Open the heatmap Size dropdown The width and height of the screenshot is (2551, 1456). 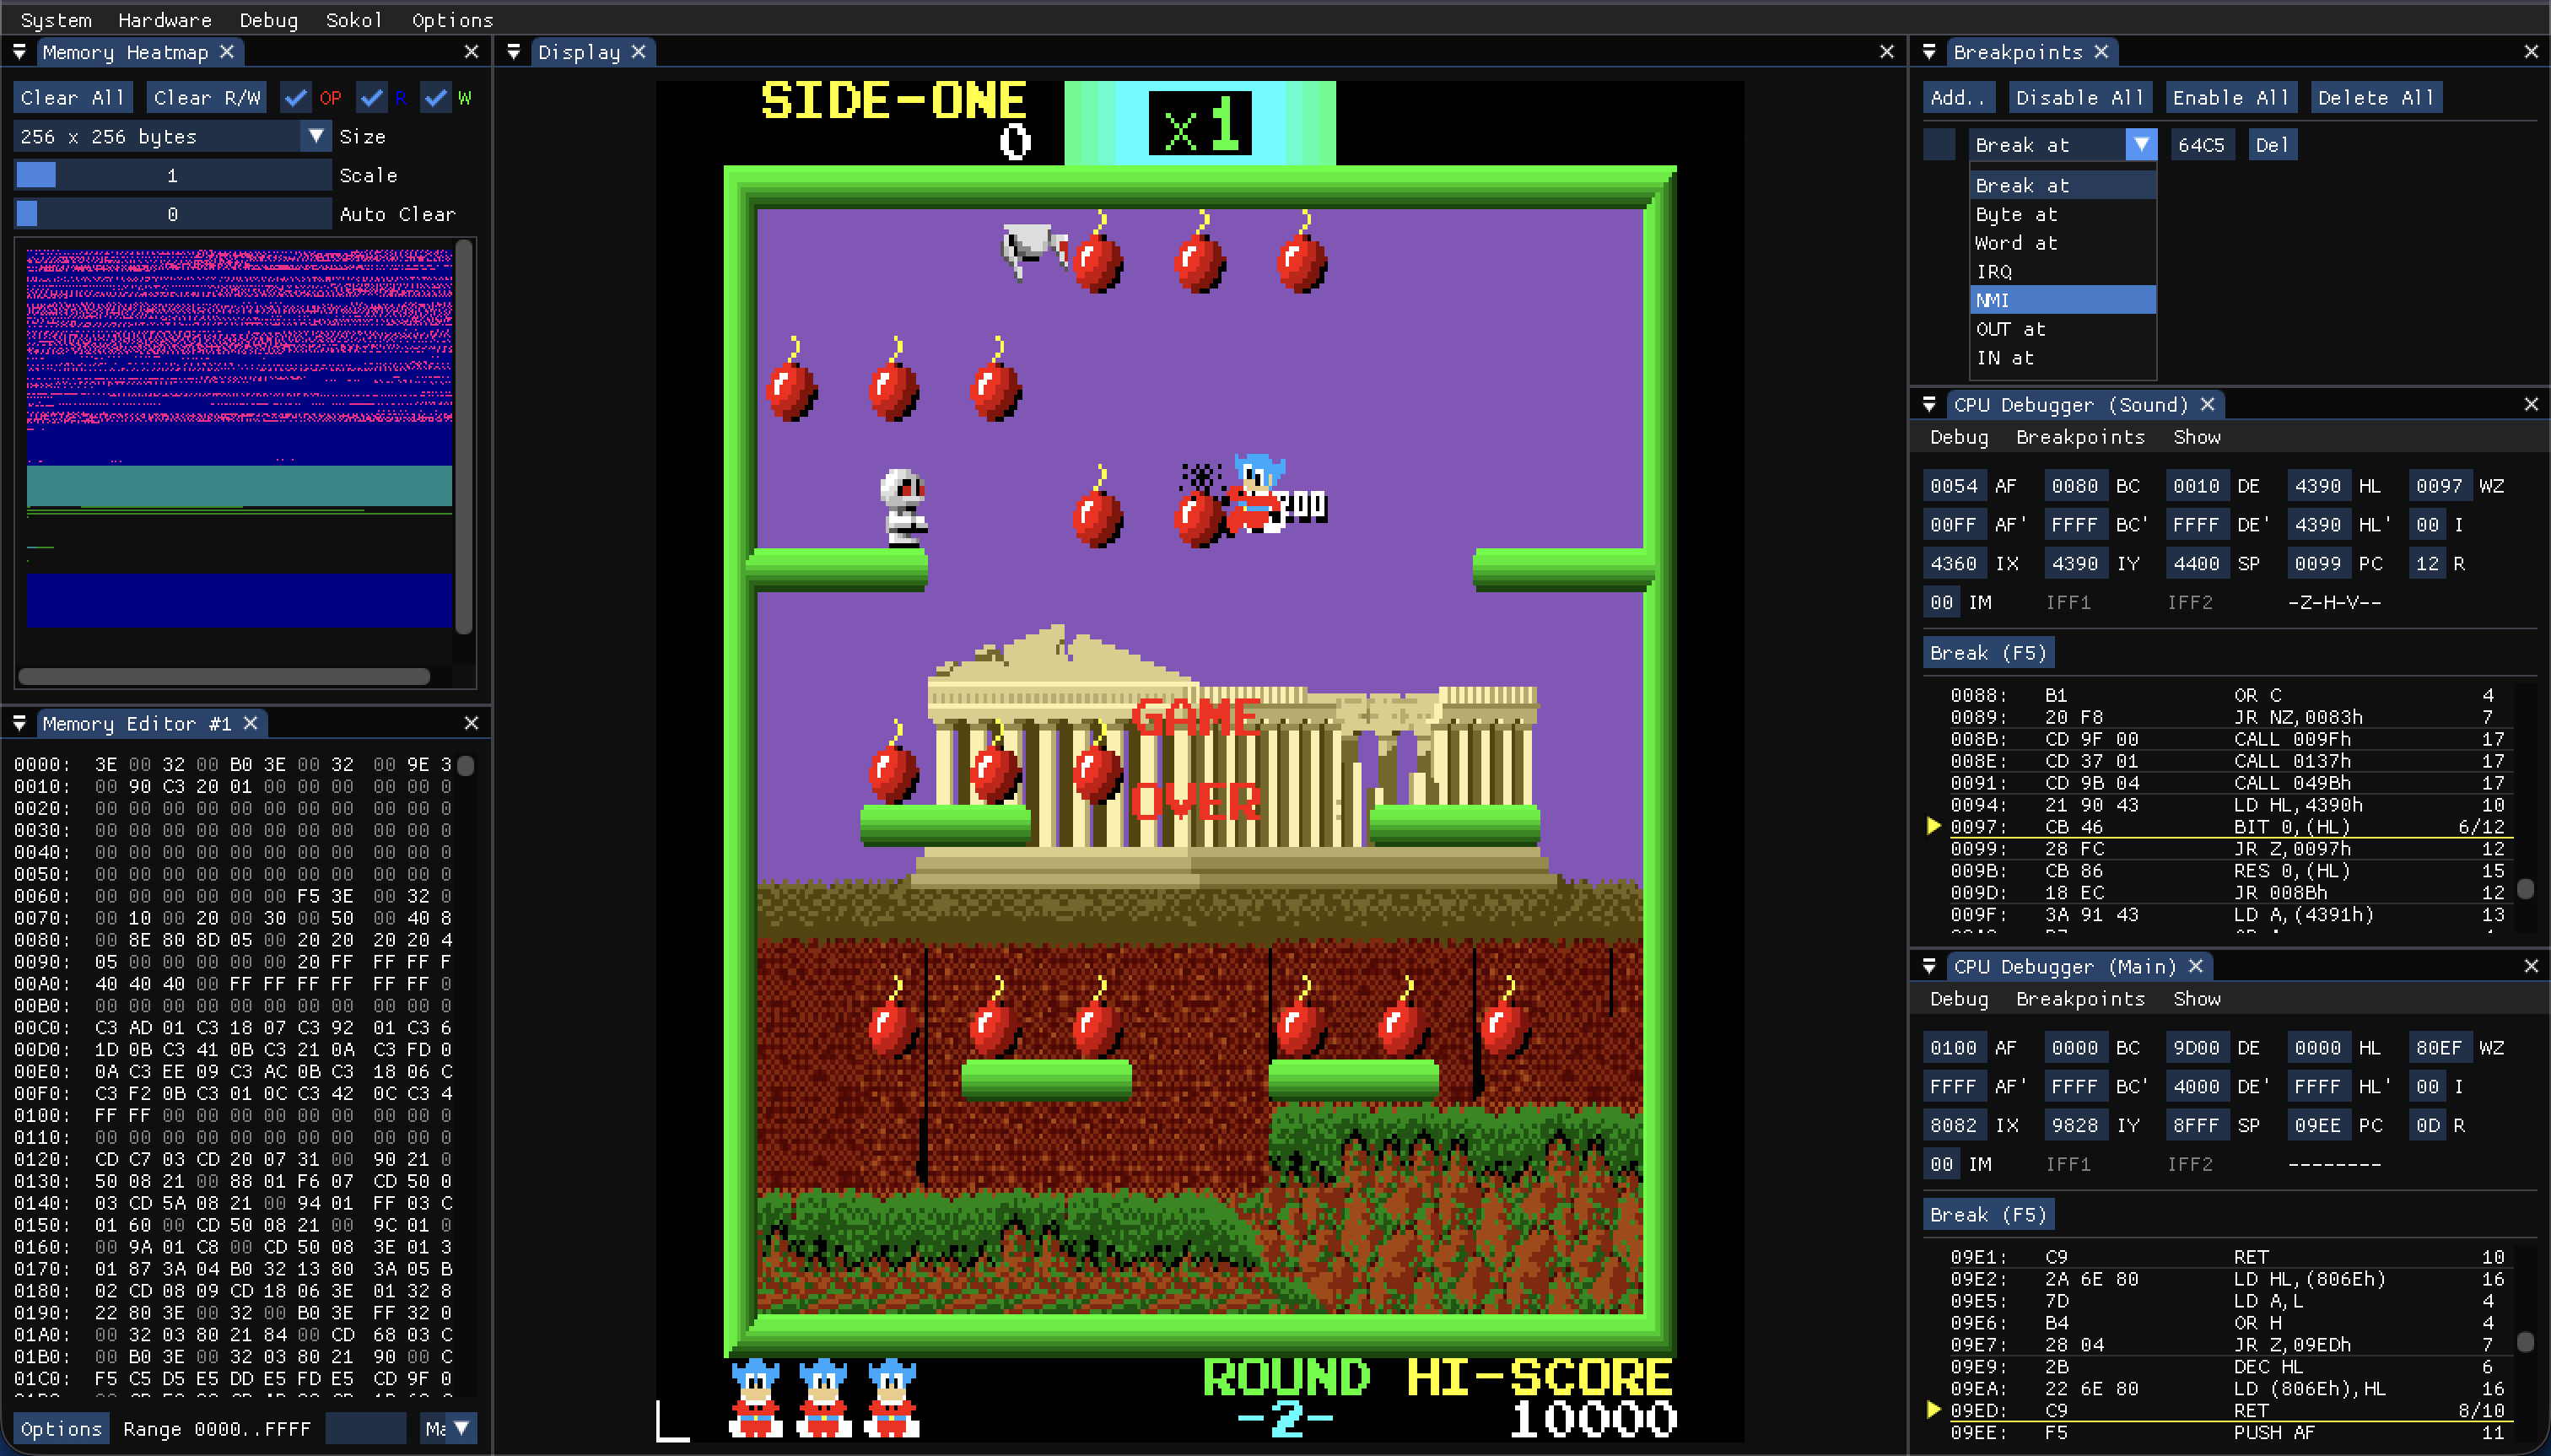172,137
